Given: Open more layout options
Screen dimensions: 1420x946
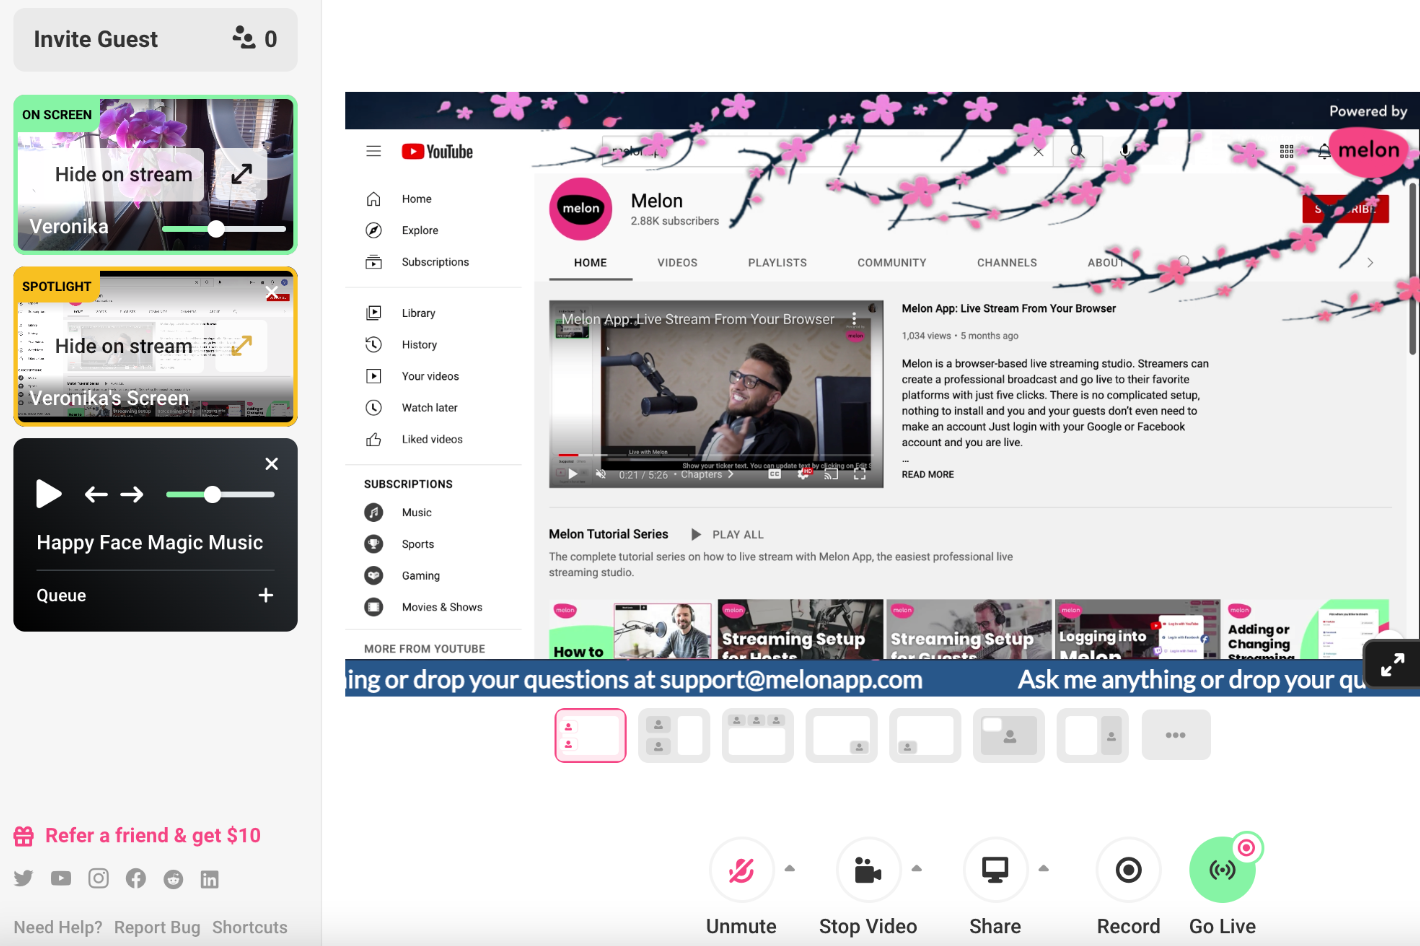Looking at the screenshot, I should (x=1176, y=735).
